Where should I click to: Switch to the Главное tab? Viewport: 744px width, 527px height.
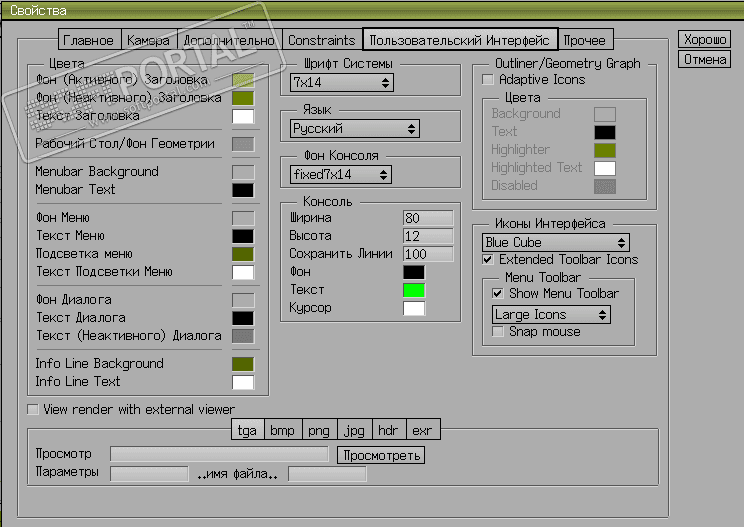click(90, 40)
